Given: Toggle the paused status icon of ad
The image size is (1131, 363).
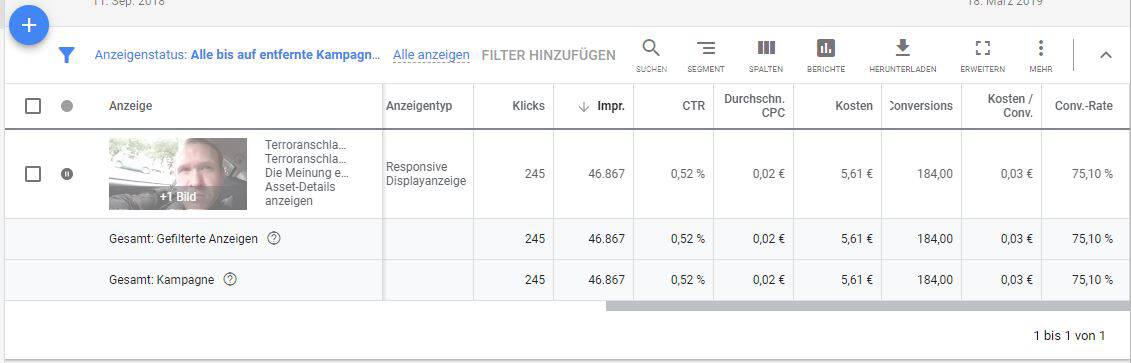Looking at the screenshot, I should pos(67,174).
